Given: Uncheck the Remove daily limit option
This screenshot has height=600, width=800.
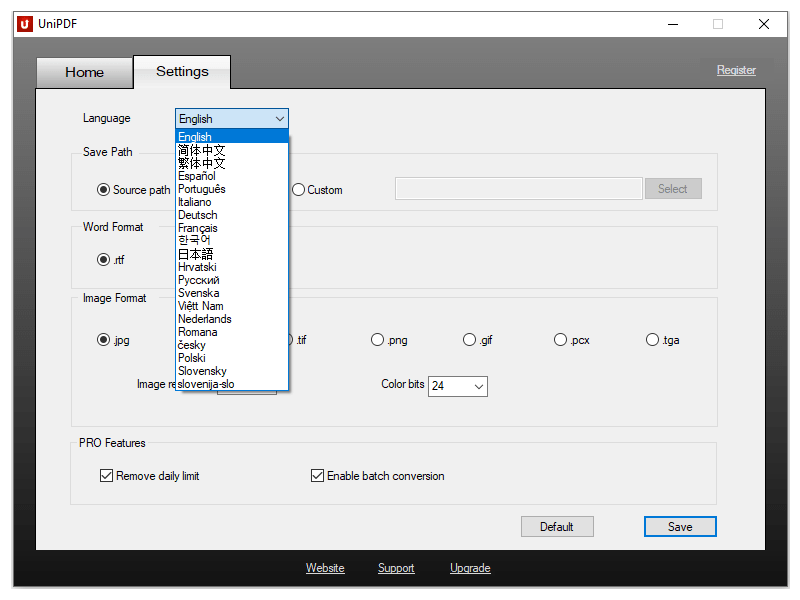Looking at the screenshot, I should click(x=106, y=475).
